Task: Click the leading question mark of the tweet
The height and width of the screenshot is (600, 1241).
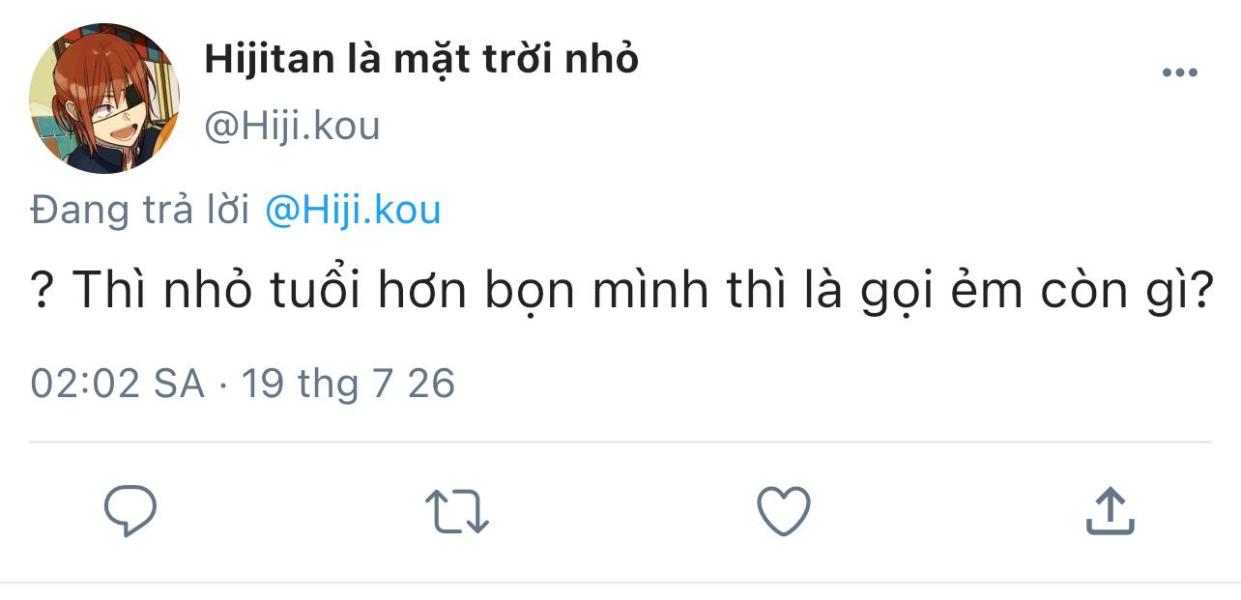Action: [42, 292]
